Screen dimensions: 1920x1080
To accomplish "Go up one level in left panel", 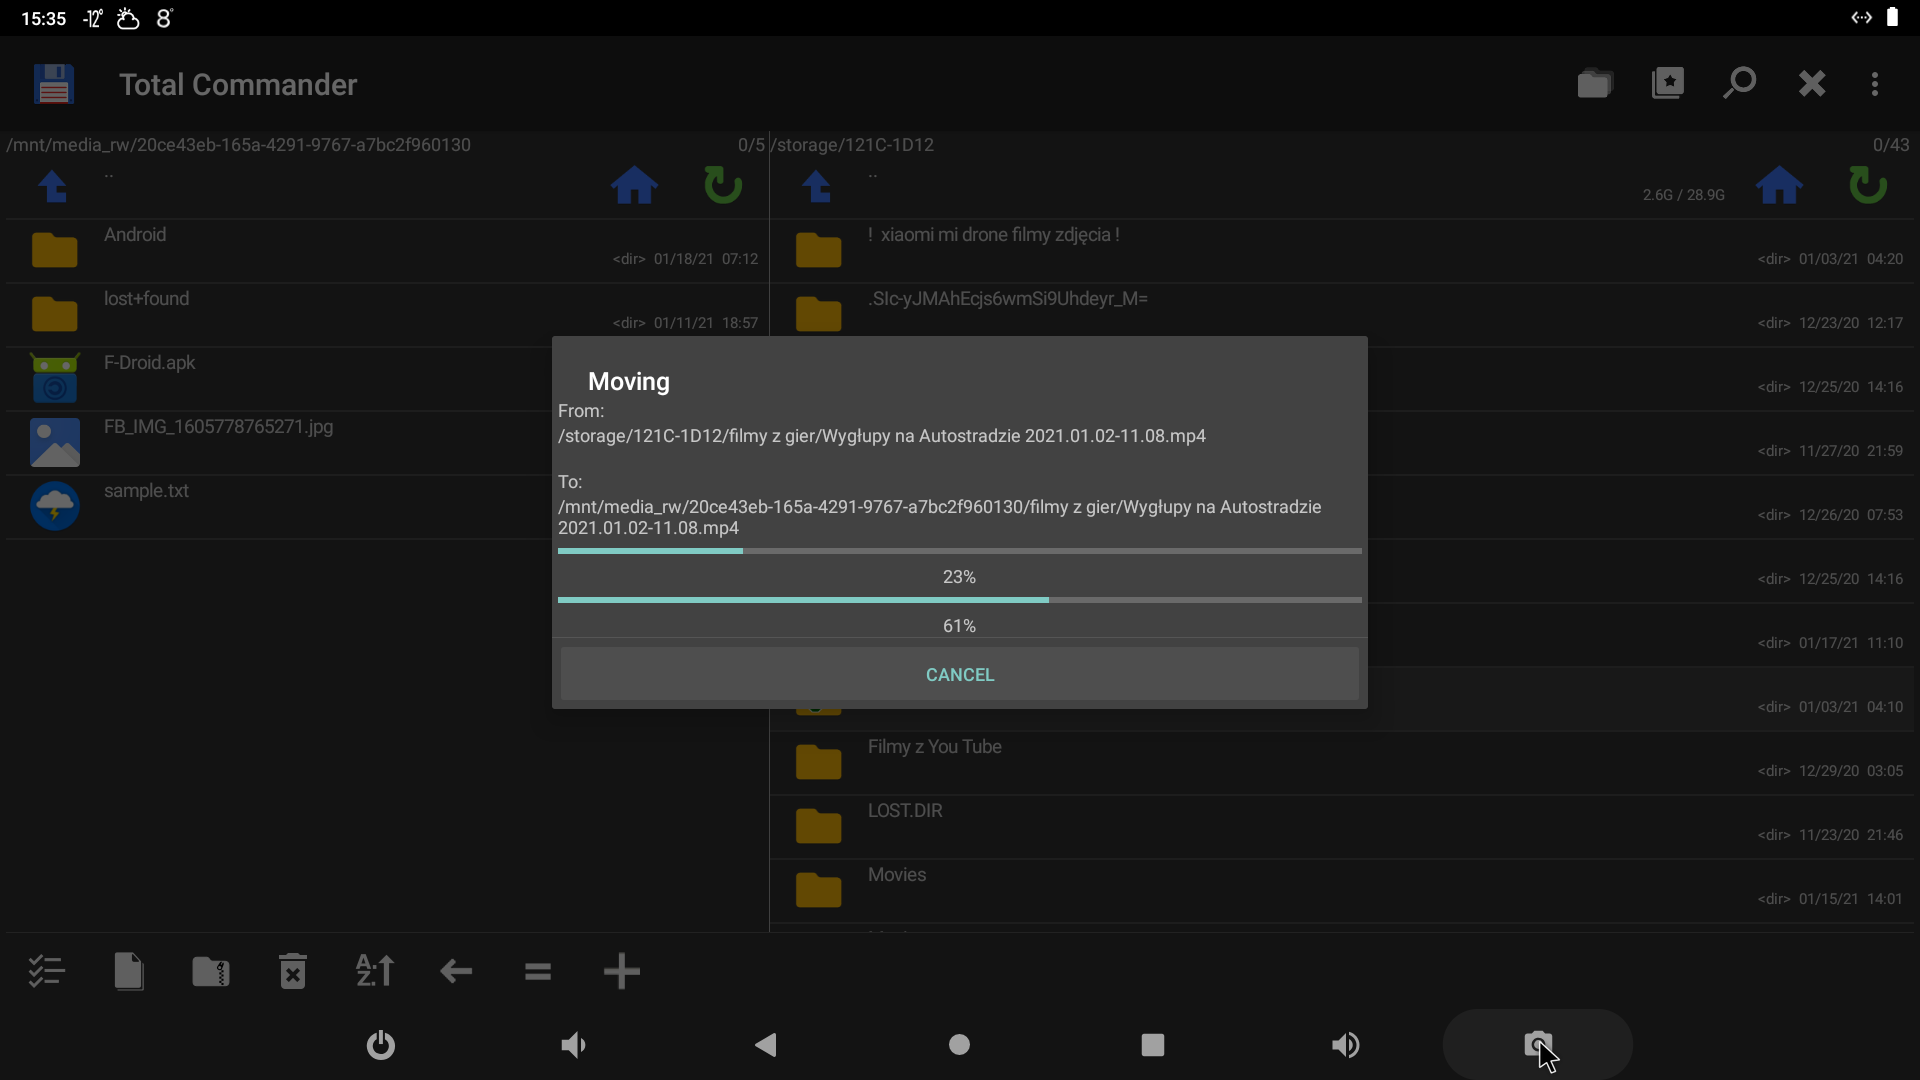I will coord(53,186).
